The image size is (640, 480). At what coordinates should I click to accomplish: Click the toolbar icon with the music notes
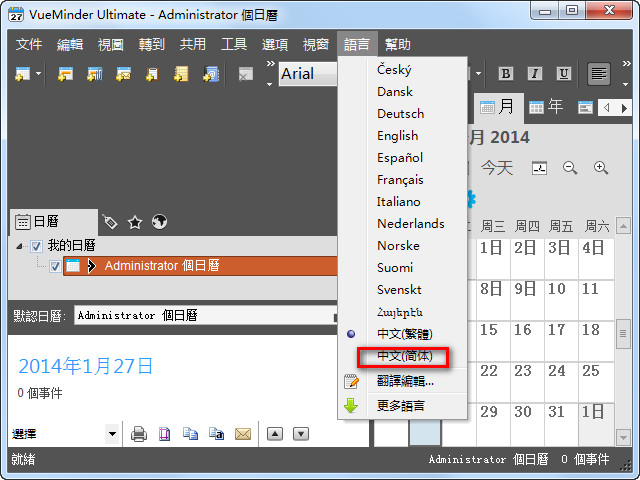[x=94, y=74]
